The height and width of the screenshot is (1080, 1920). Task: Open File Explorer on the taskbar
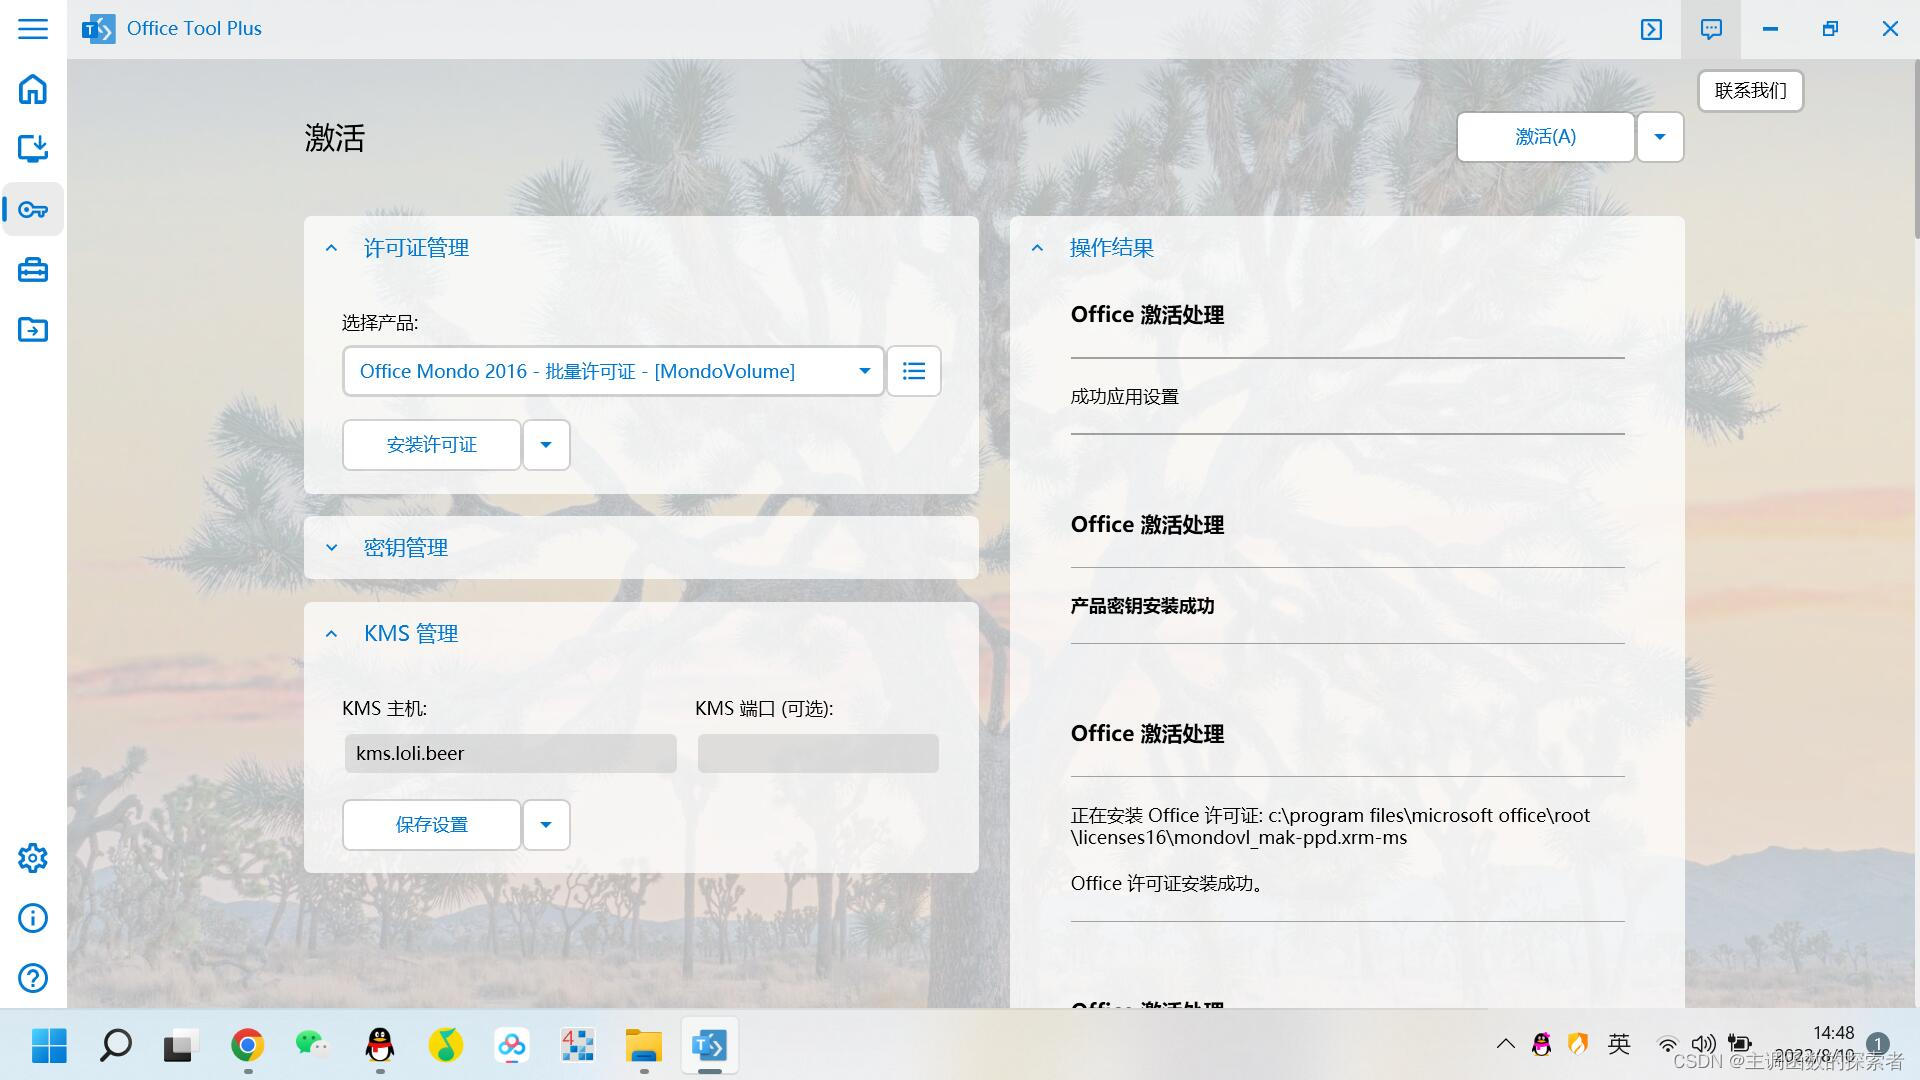click(x=643, y=1045)
